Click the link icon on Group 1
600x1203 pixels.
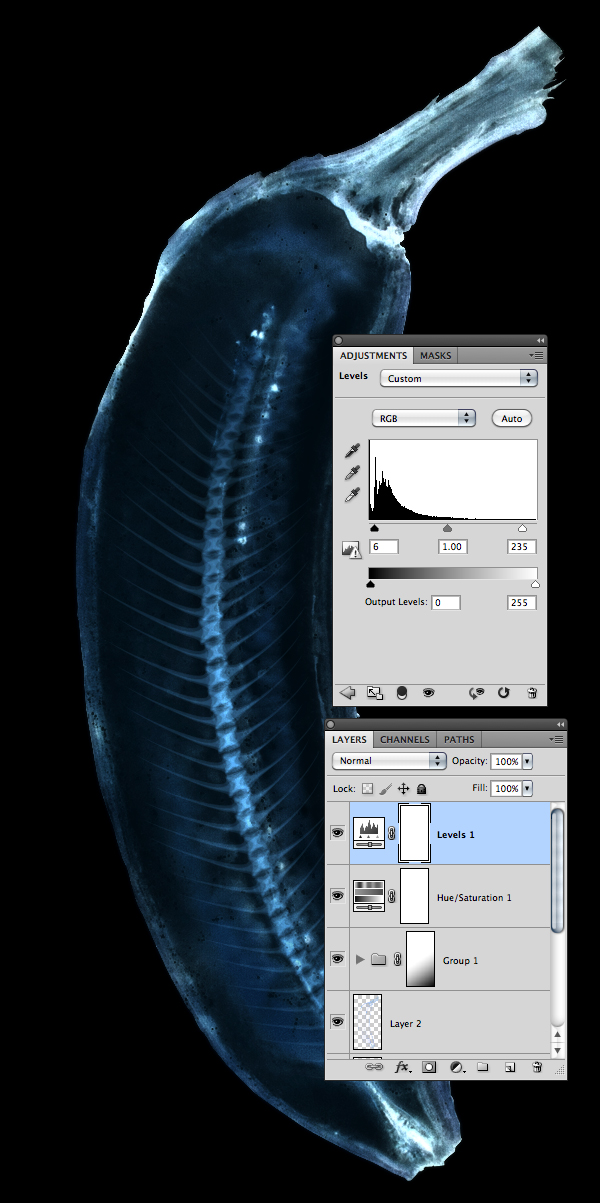[398, 959]
